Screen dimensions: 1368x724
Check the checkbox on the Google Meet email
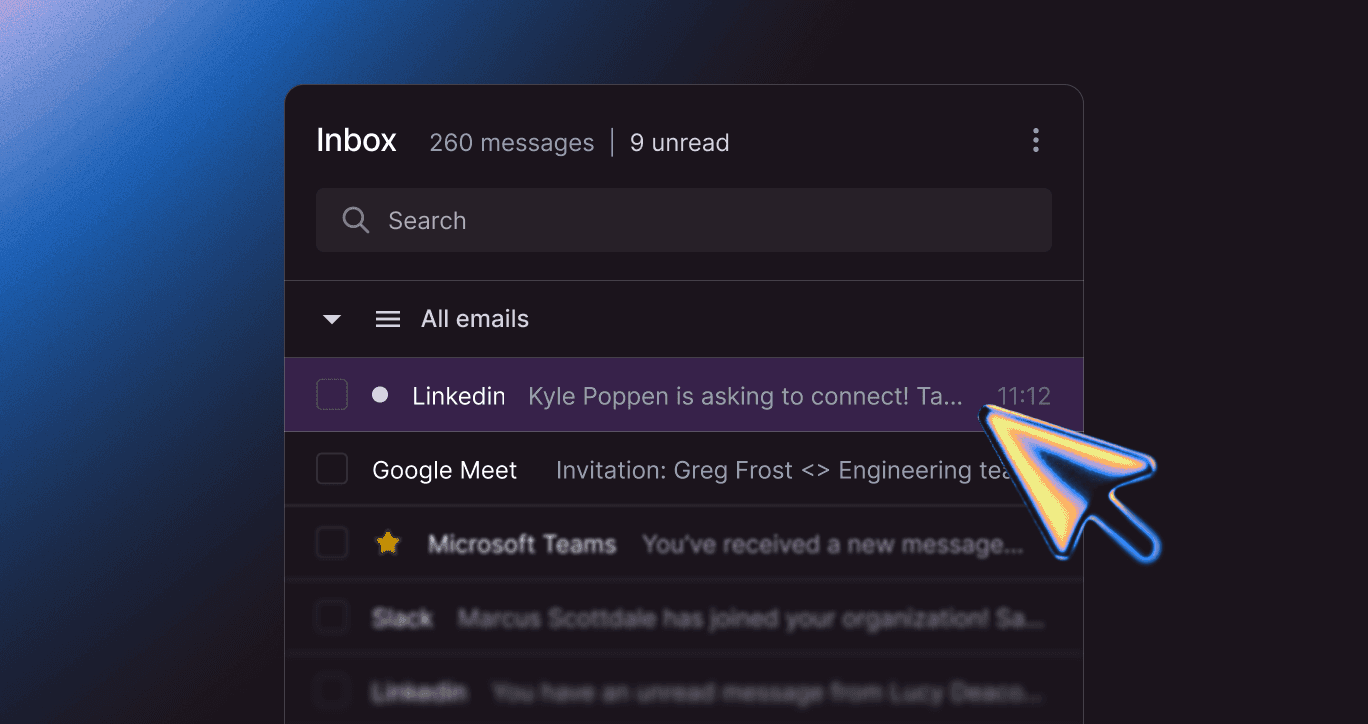coord(332,468)
